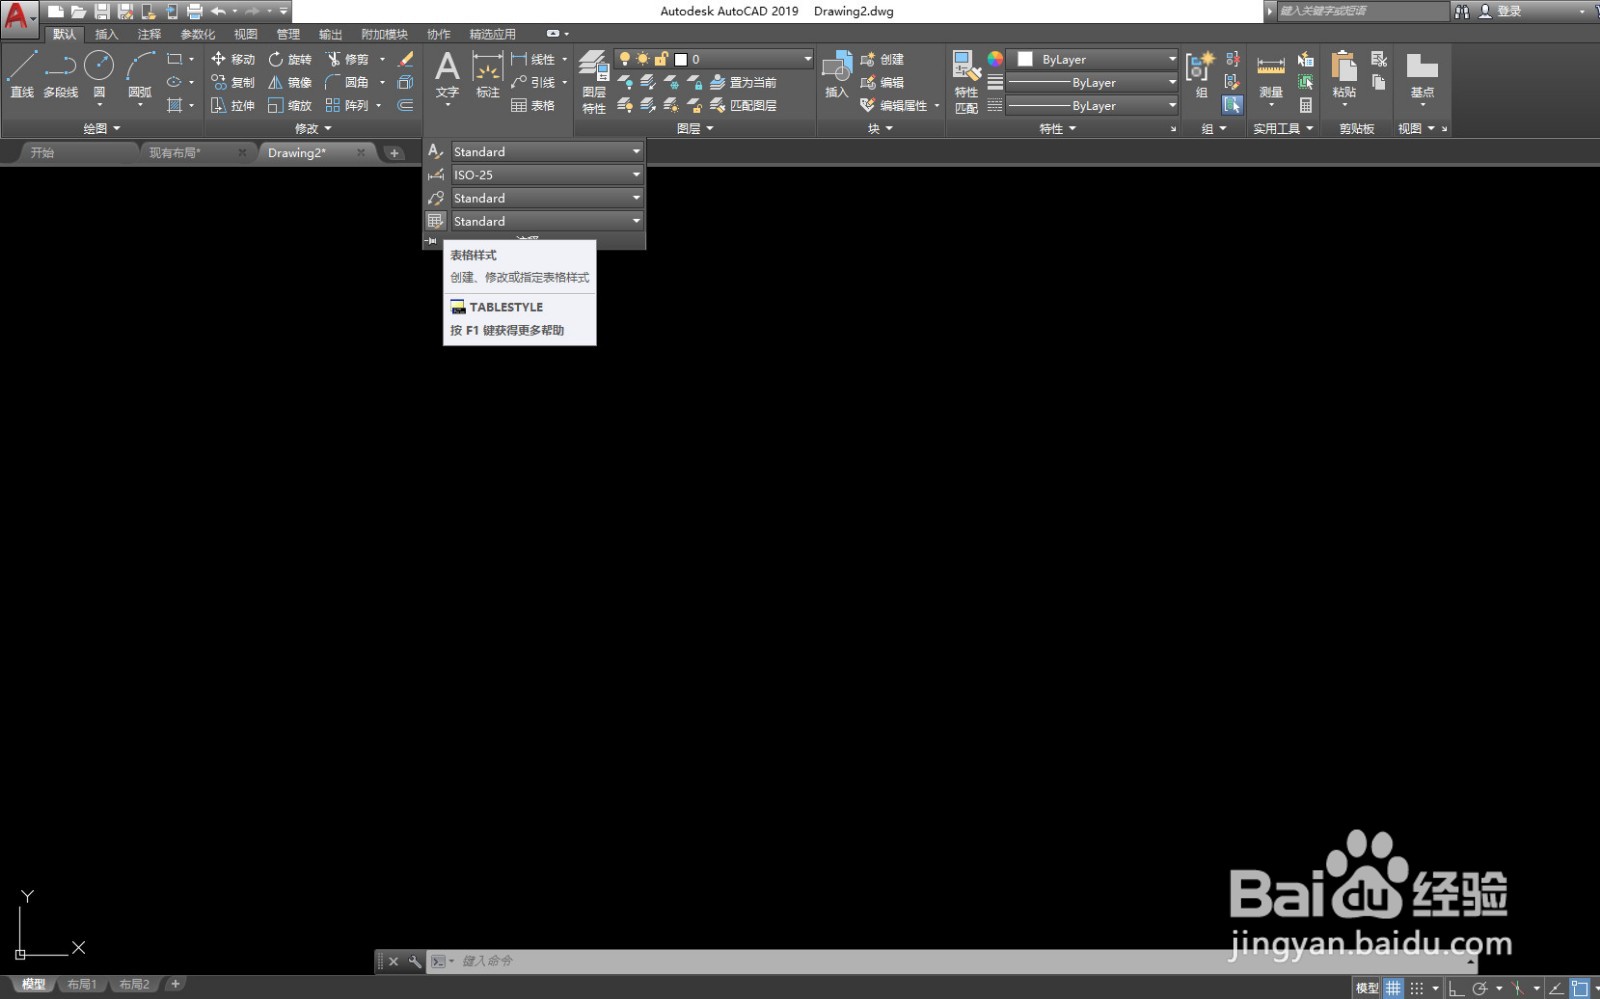Switch to the 插入 ribbon tab
The image size is (1600, 999).
click(x=106, y=34)
